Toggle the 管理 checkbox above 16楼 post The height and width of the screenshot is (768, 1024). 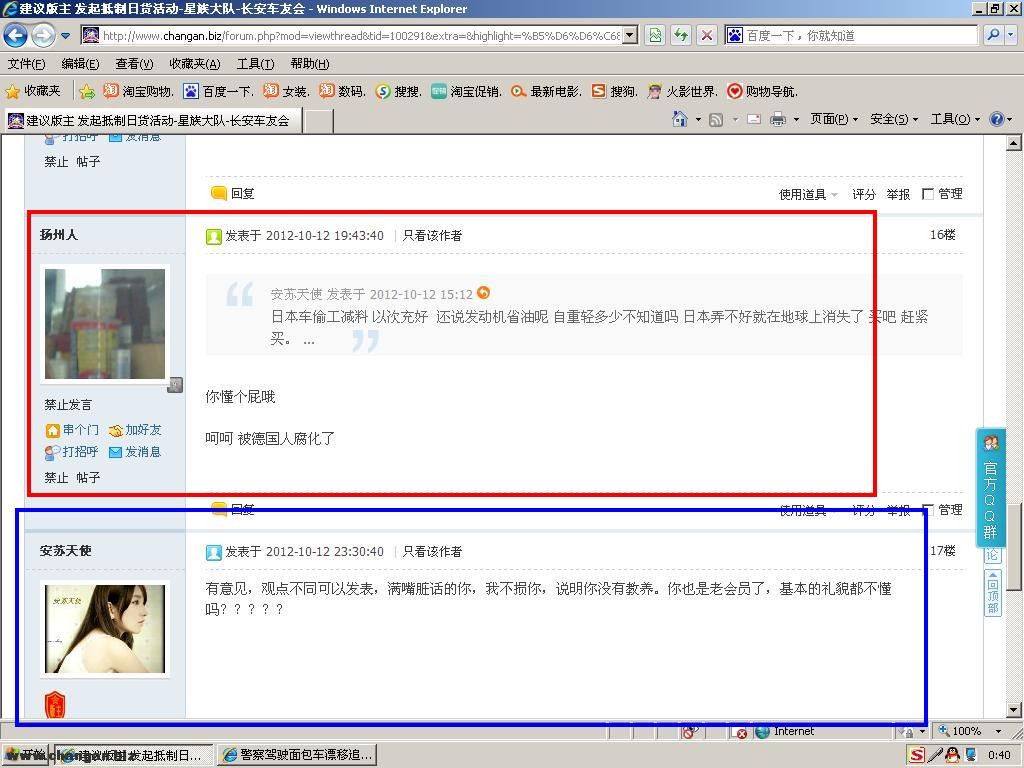coord(928,194)
